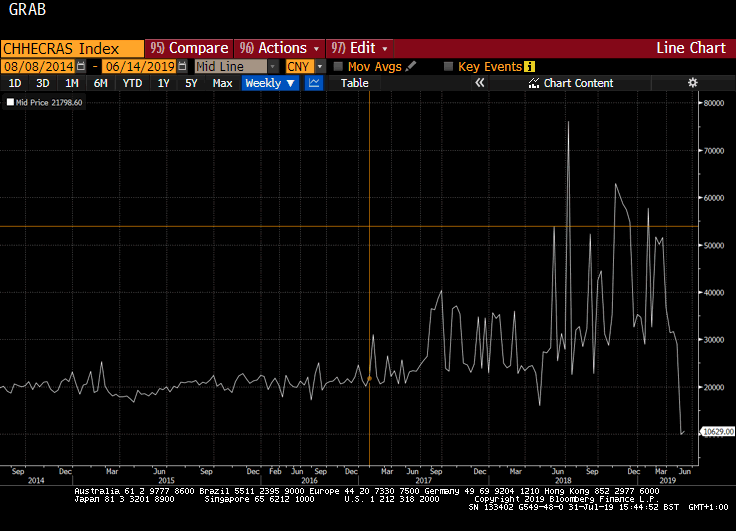The image size is (736, 531).
Task: Toggle Mid Price legend series box
Action: pyautogui.click(x=10, y=102)
